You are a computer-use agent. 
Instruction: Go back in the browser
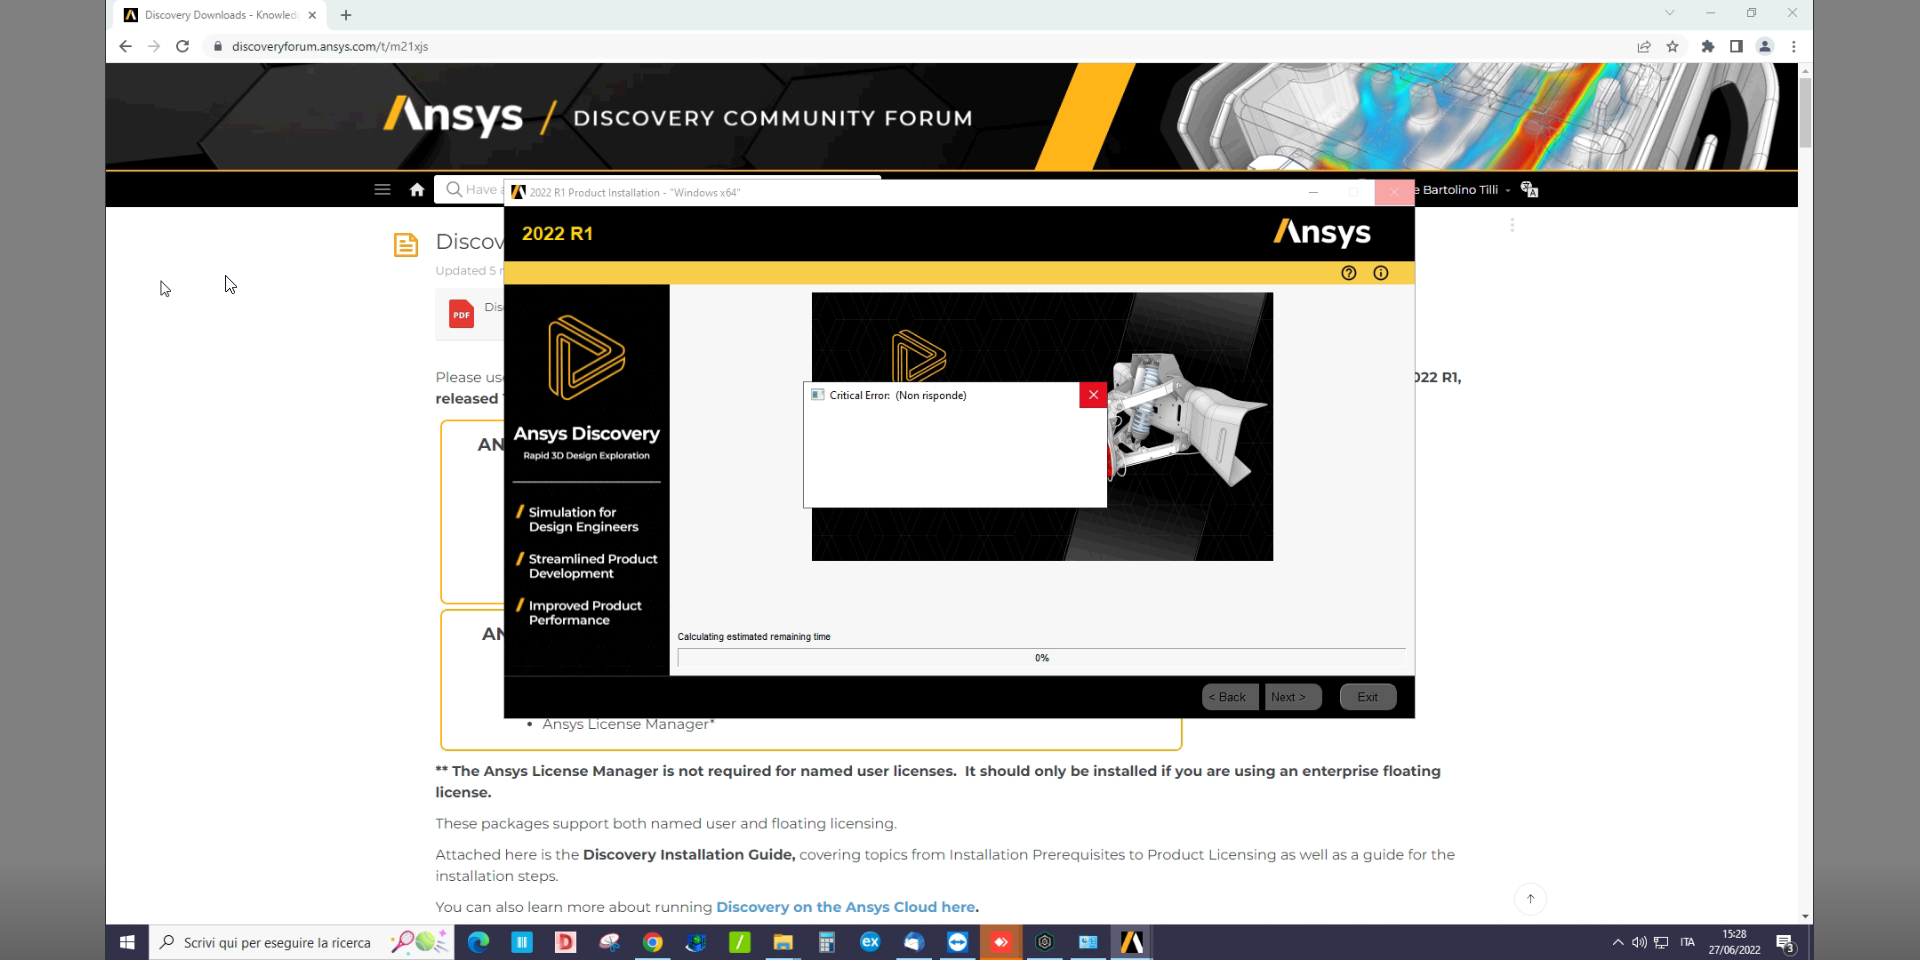pyautogui.click(x=125, y=46)
